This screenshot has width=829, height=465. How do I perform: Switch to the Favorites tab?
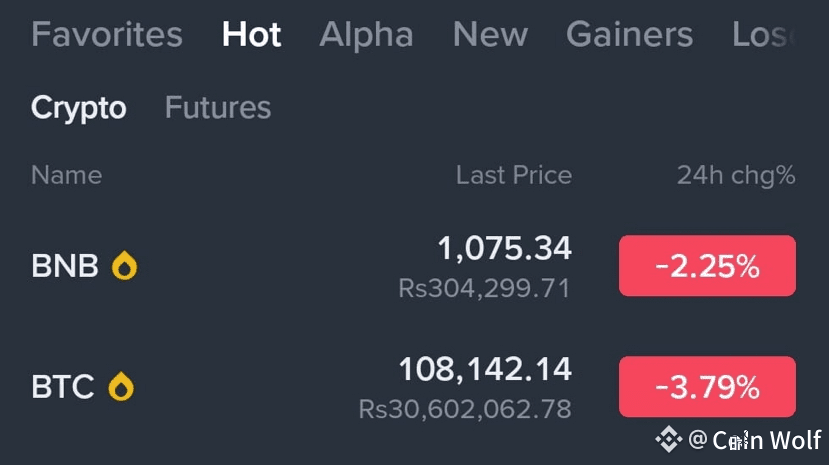pos(107,35)
